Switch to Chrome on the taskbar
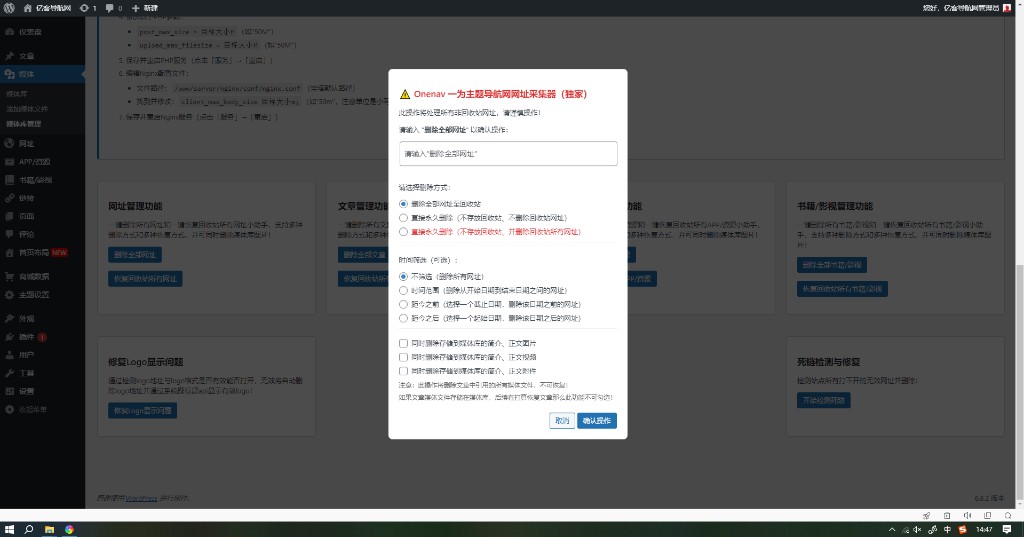The image size is (1024, 537). [69, 529]
